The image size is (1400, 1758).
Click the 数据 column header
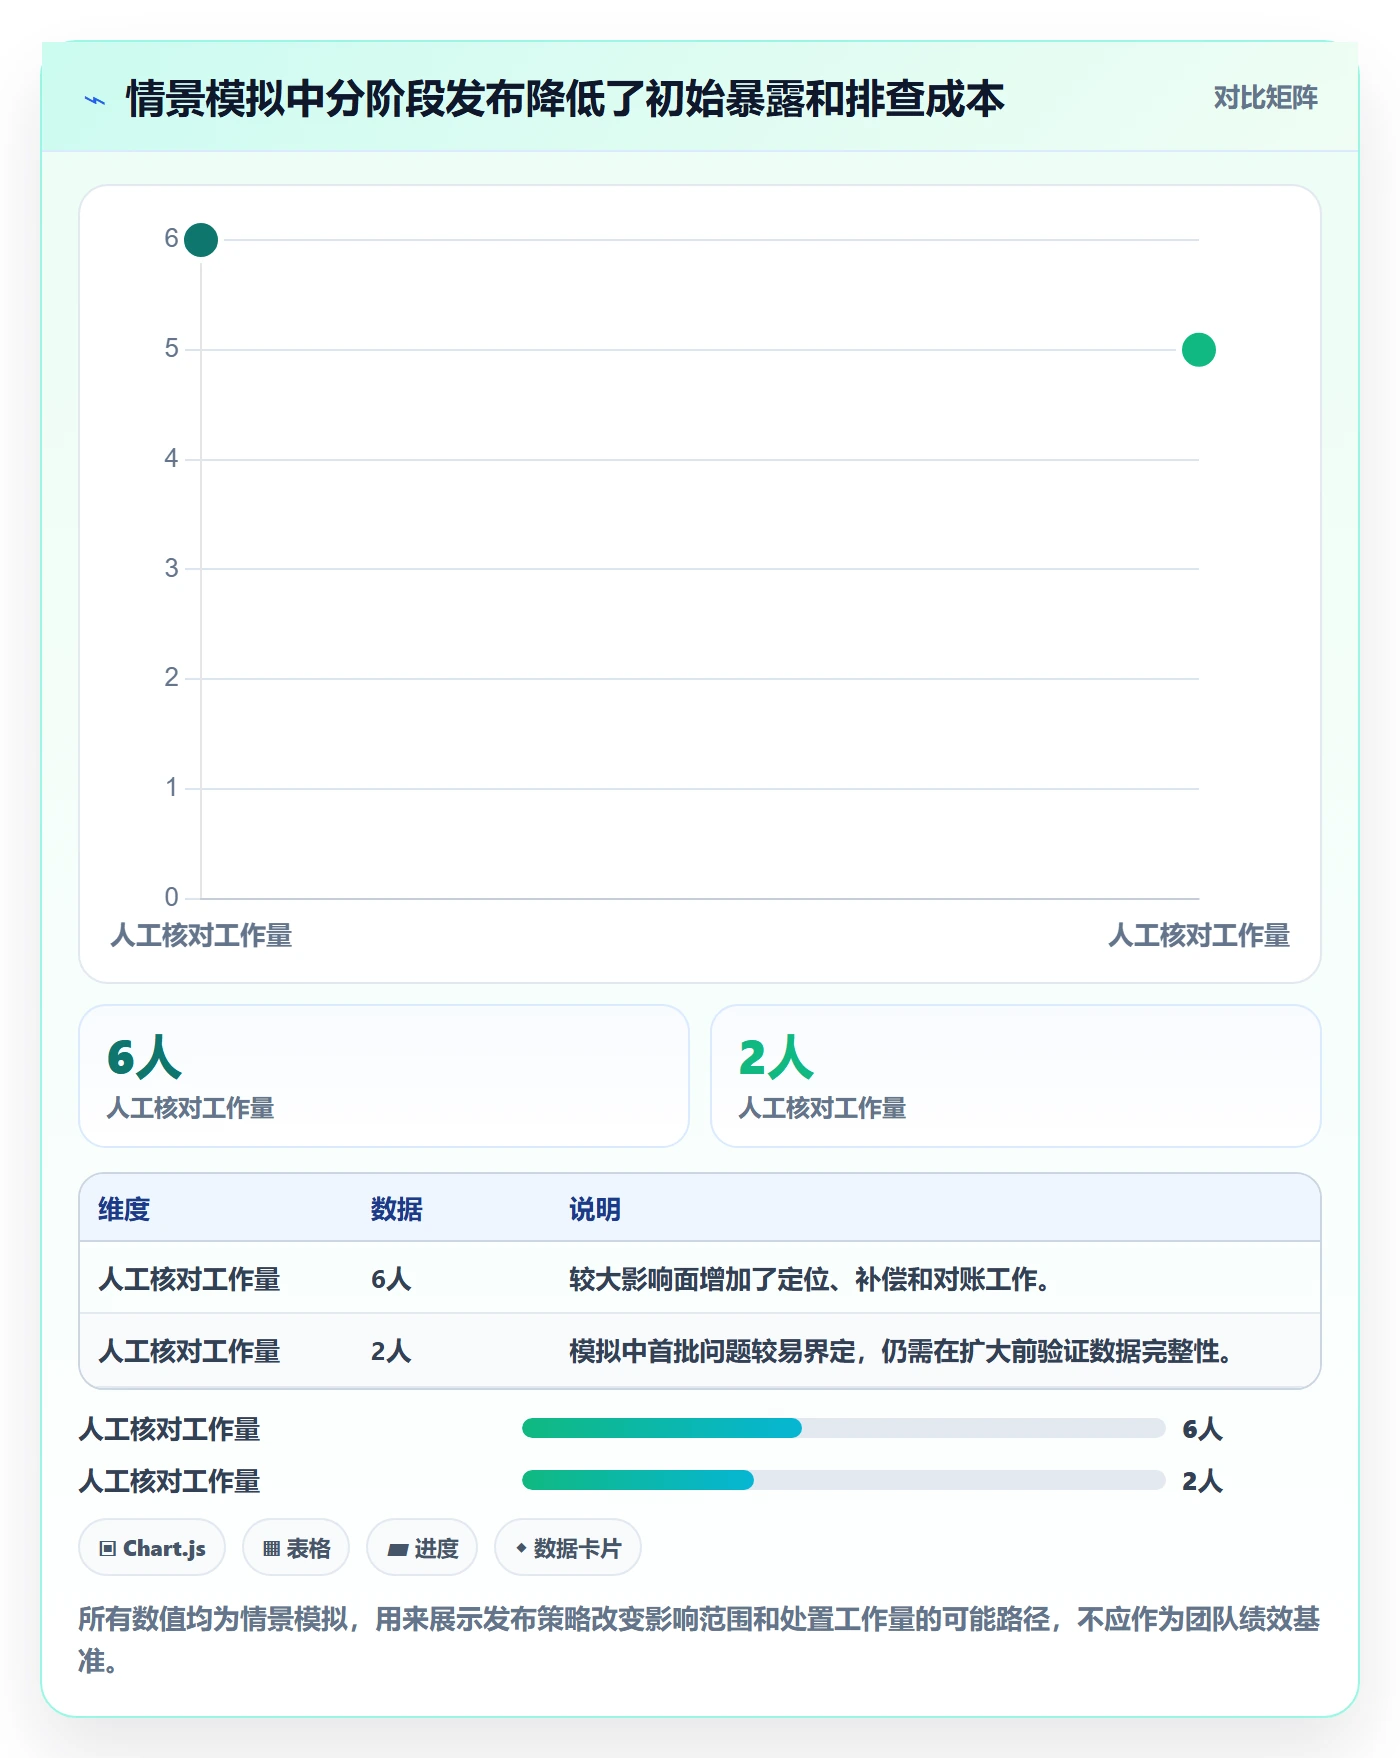click(x=396, y=1209)
